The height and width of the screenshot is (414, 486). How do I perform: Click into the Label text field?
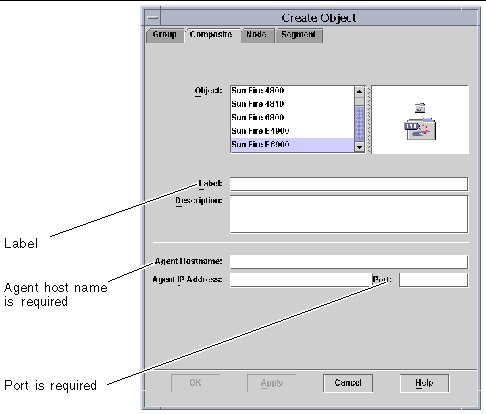pos(349,184)
